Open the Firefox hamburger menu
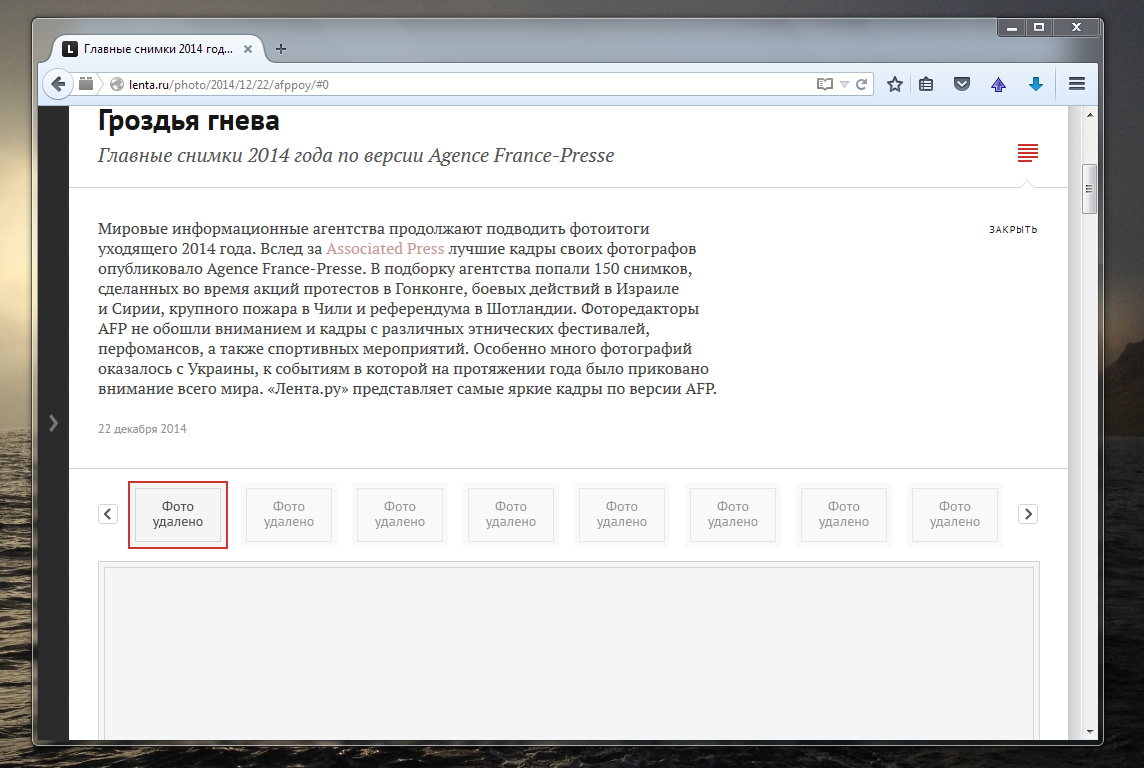Image resolution: width=1144 pixels, height=768 pixels. (x=1076, y=84)
